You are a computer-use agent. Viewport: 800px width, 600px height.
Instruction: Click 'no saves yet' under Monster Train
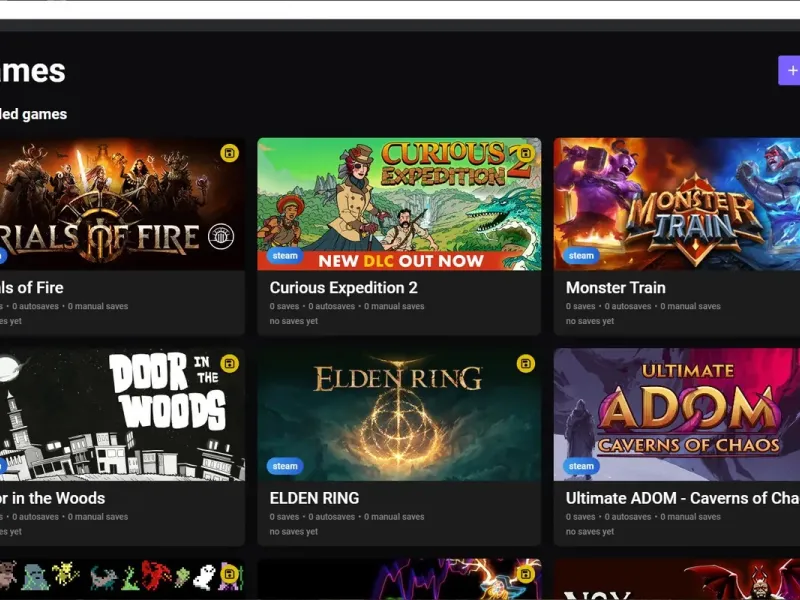click(x=590, y=321)
